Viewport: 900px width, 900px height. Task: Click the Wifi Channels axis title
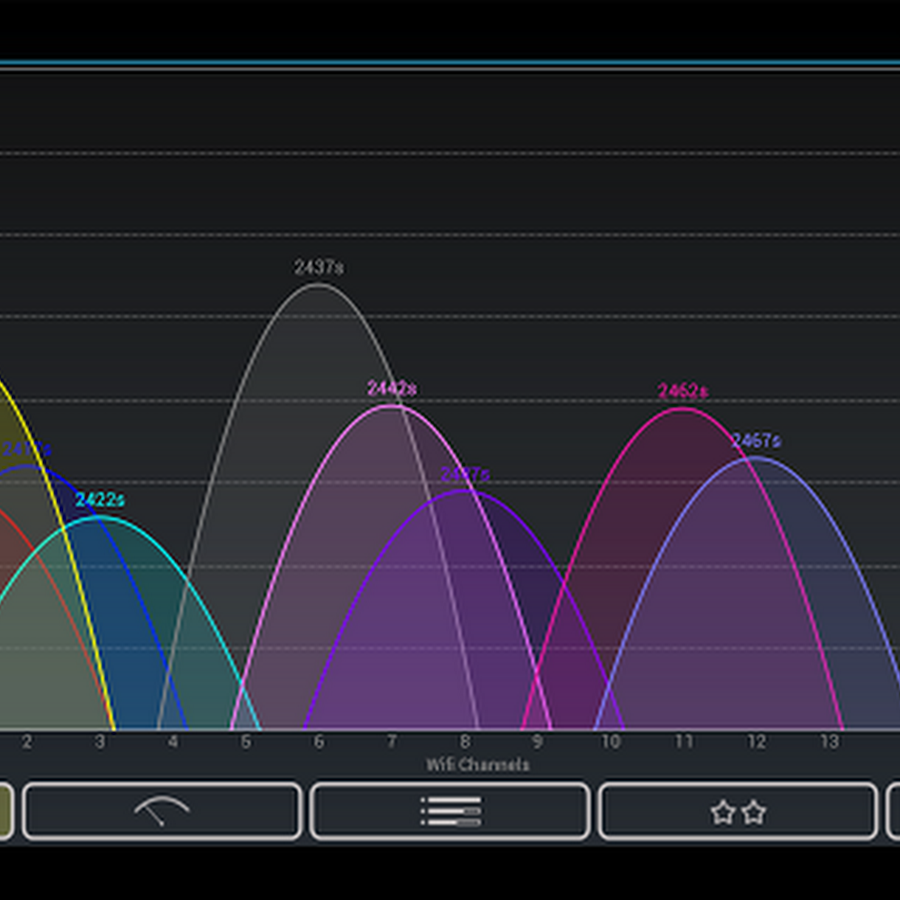[478, 765]
